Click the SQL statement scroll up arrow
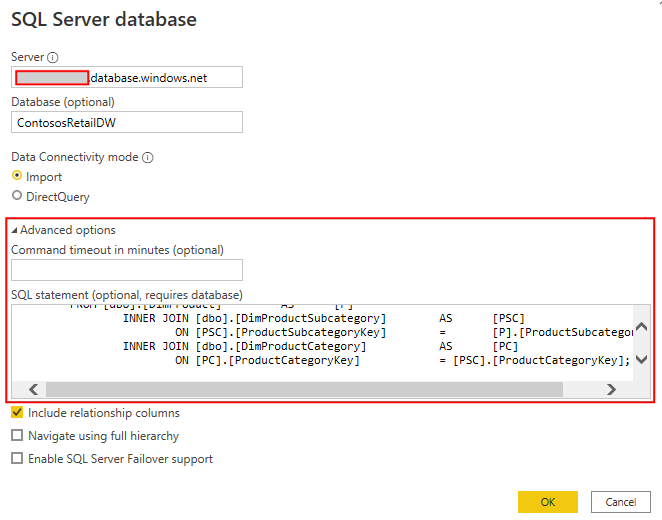 click(642, 327)
